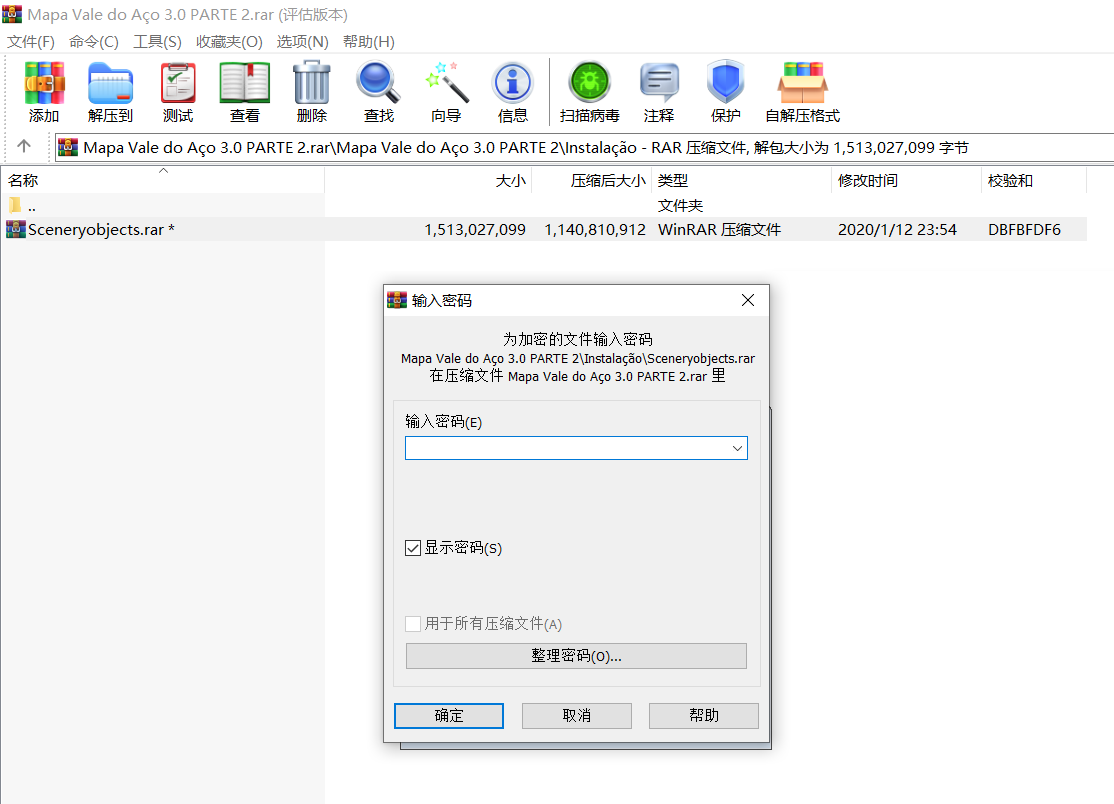
Task: Click the parent folder '..' icon
Action: (15, 206)
